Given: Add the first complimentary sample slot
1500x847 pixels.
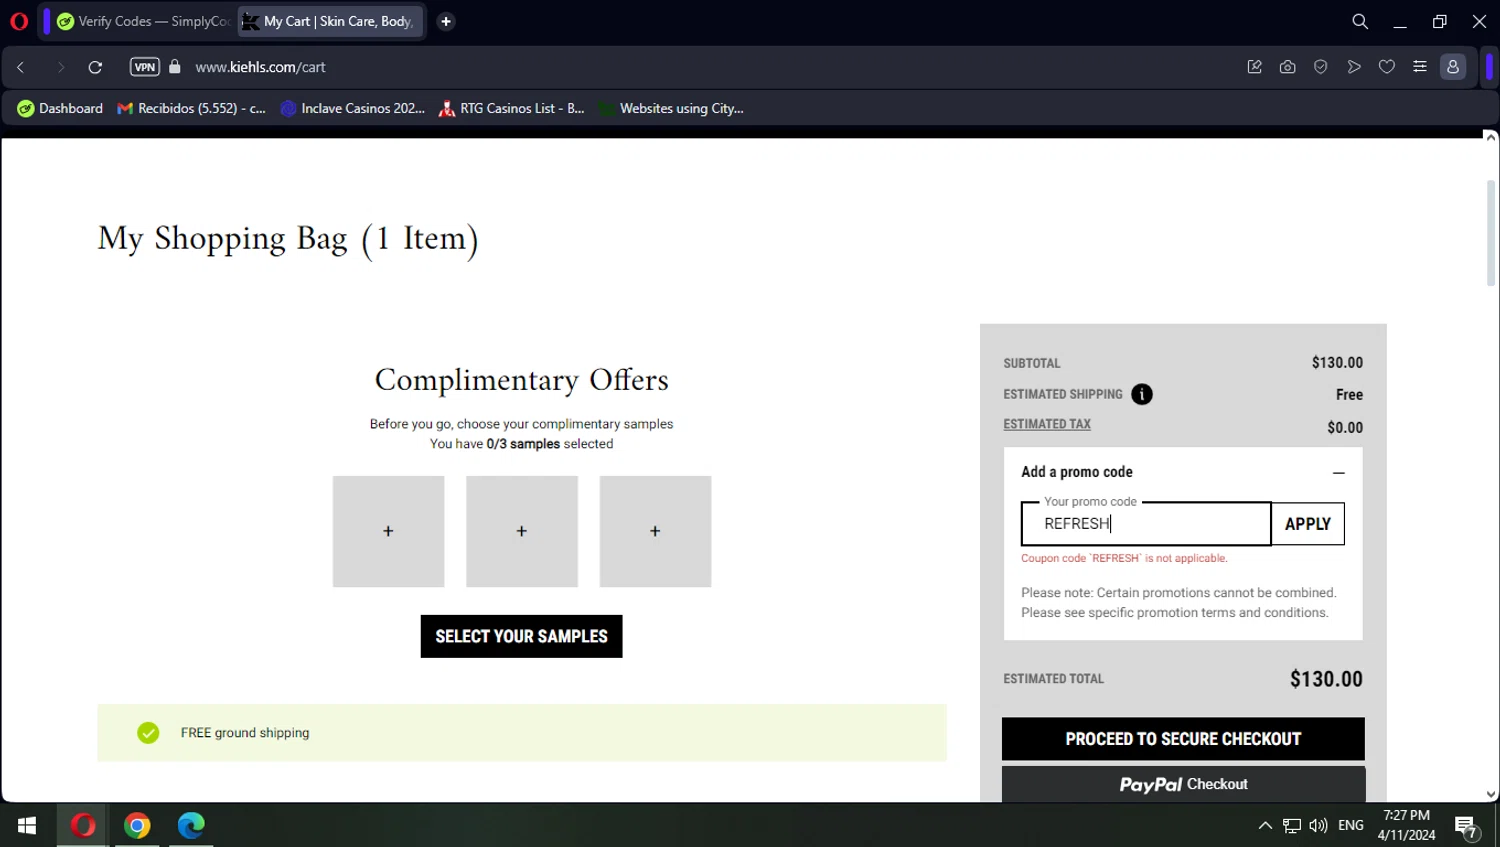Looking at the screenshot, I should click(x=388, y=531).
